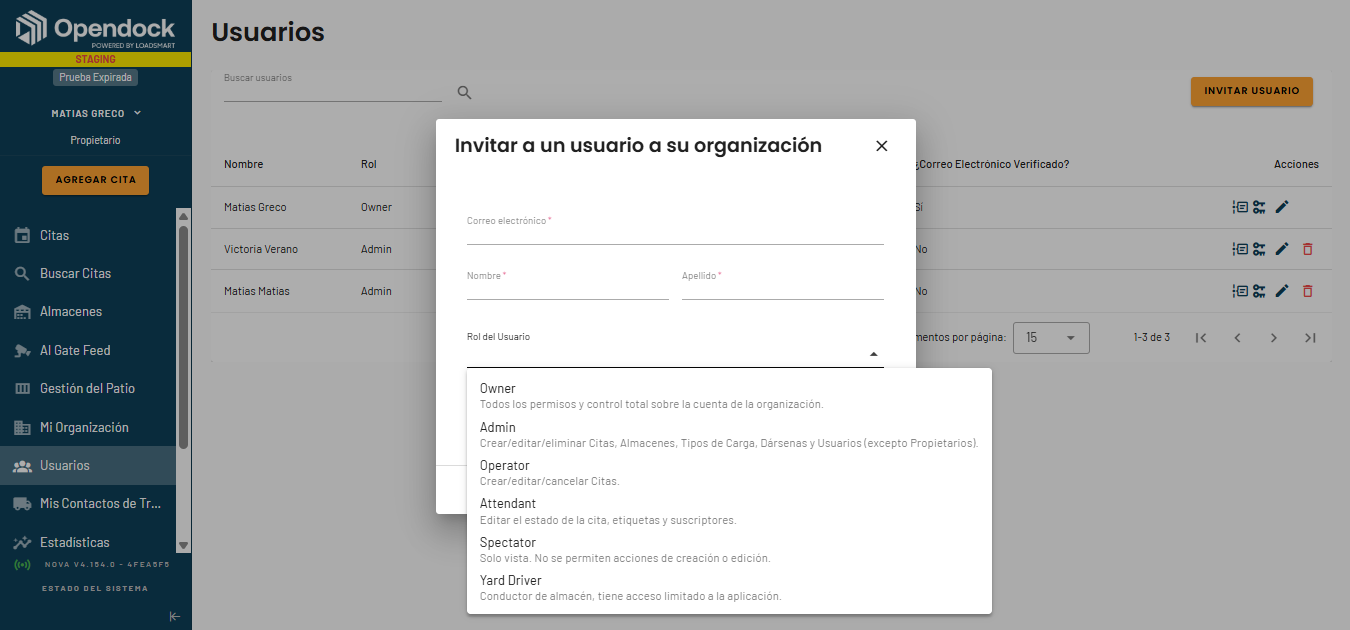Click the Mis Contactos truck icon
The height and width of the screenshot is (630, 1350).
[x=22, y=504]
